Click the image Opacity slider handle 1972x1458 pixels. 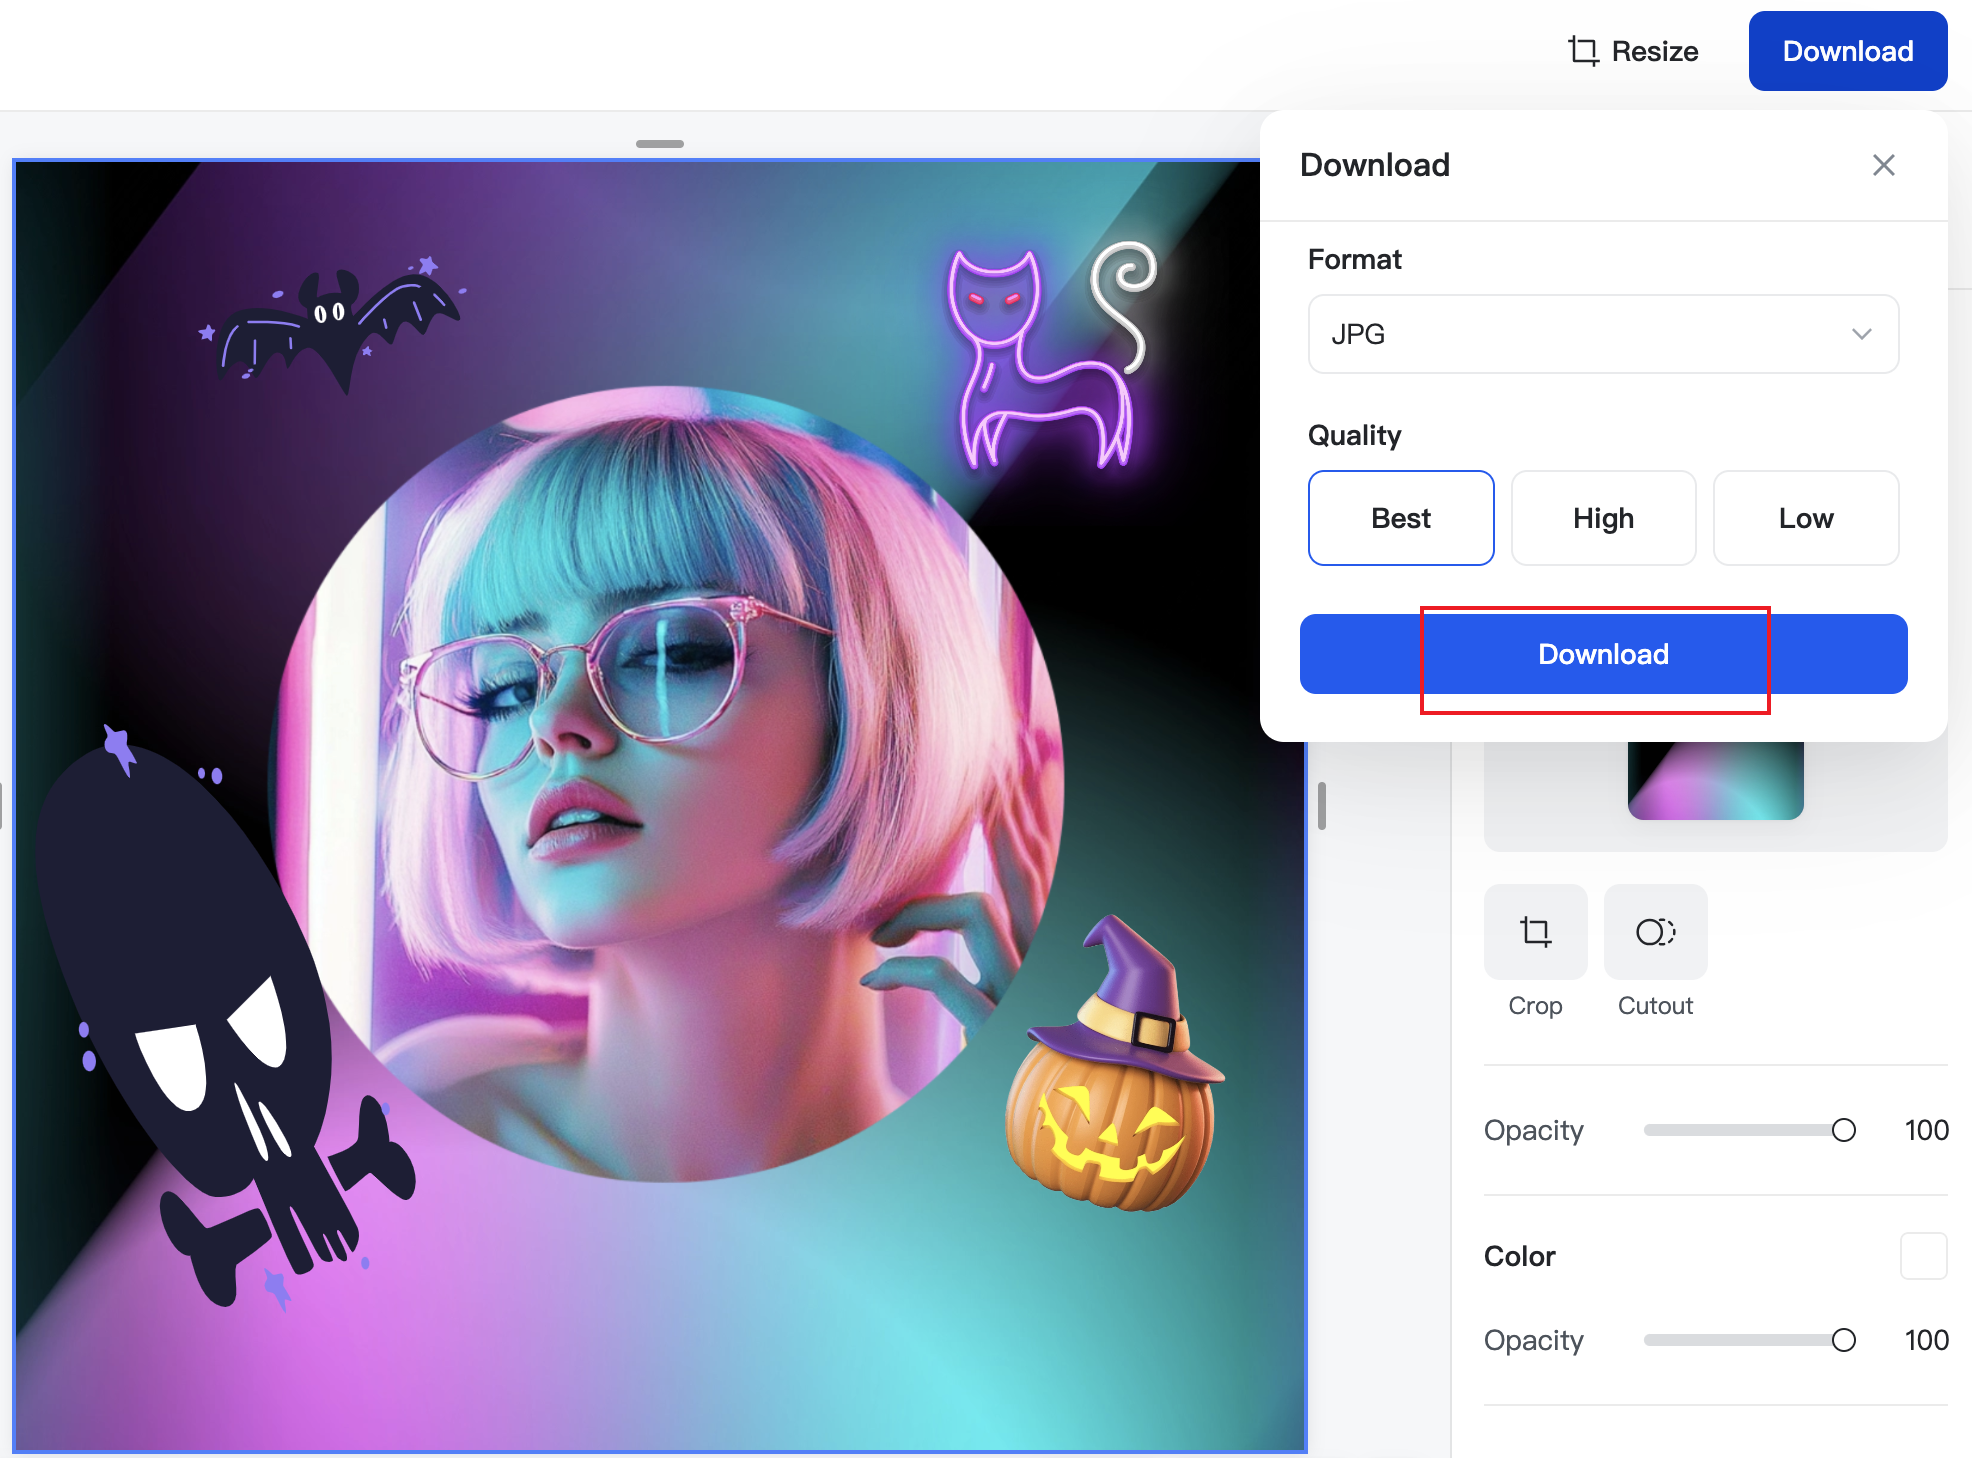click(1843, 1130)
